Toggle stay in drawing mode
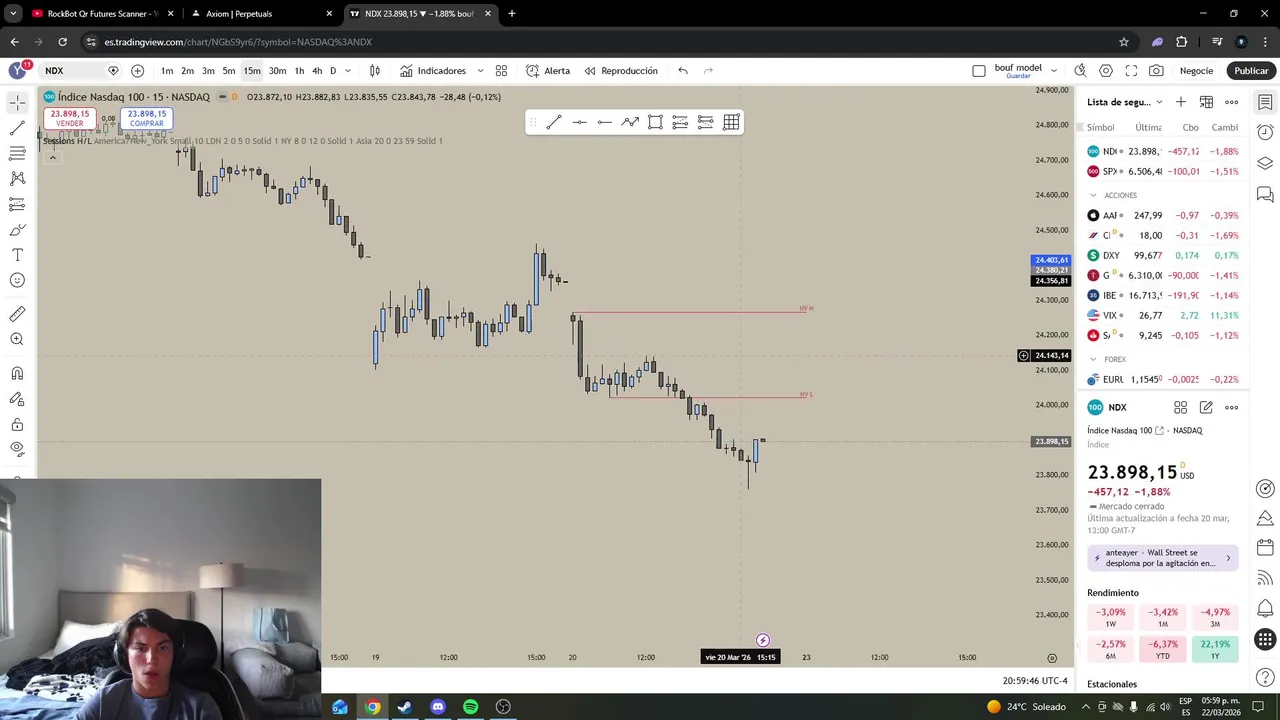 pos(17,399)
